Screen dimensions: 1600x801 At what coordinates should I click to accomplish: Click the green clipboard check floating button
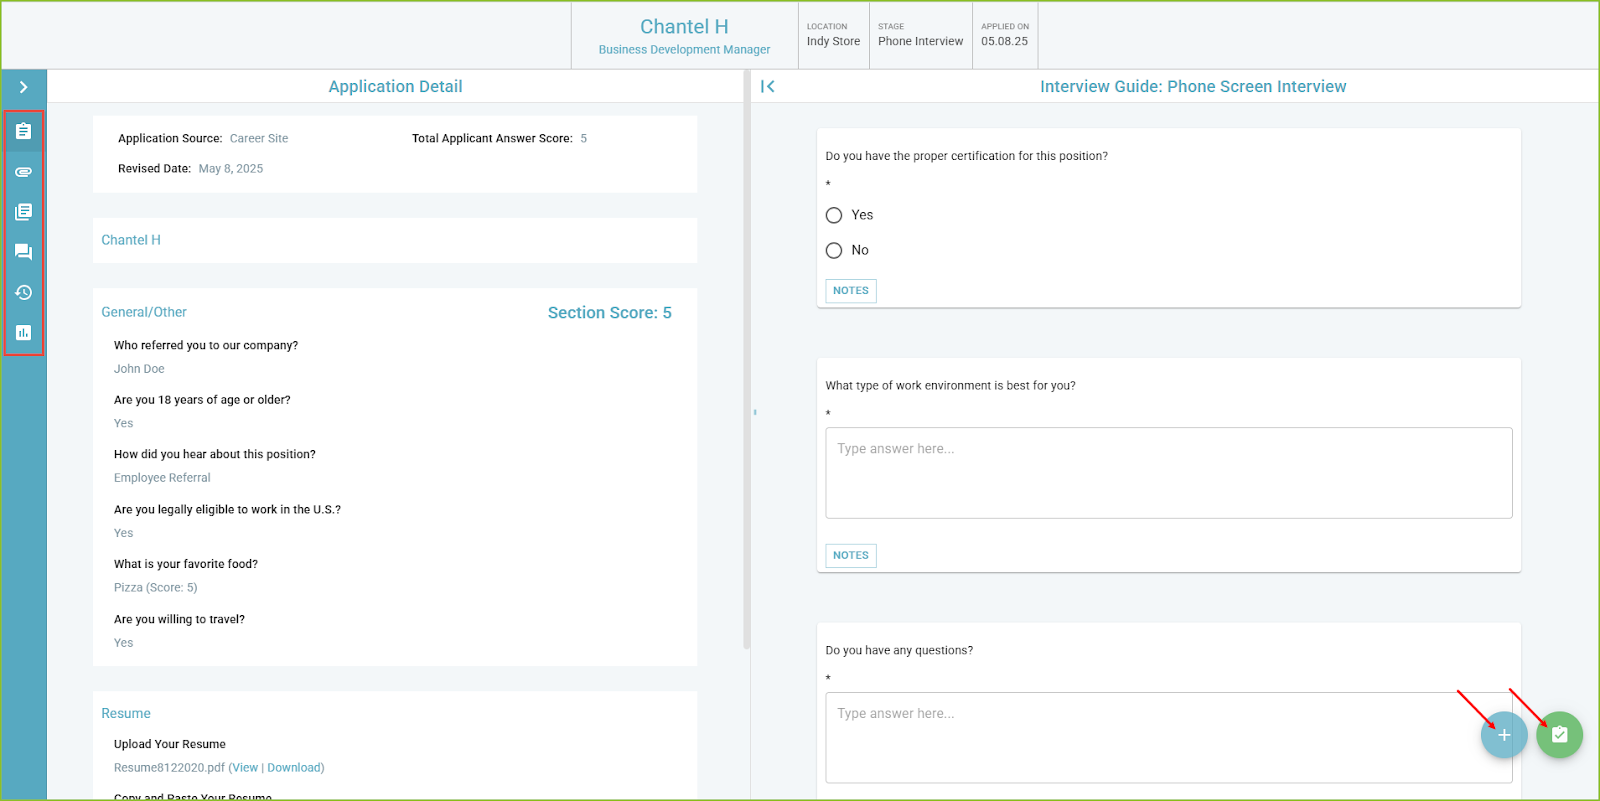(1560, 735)
